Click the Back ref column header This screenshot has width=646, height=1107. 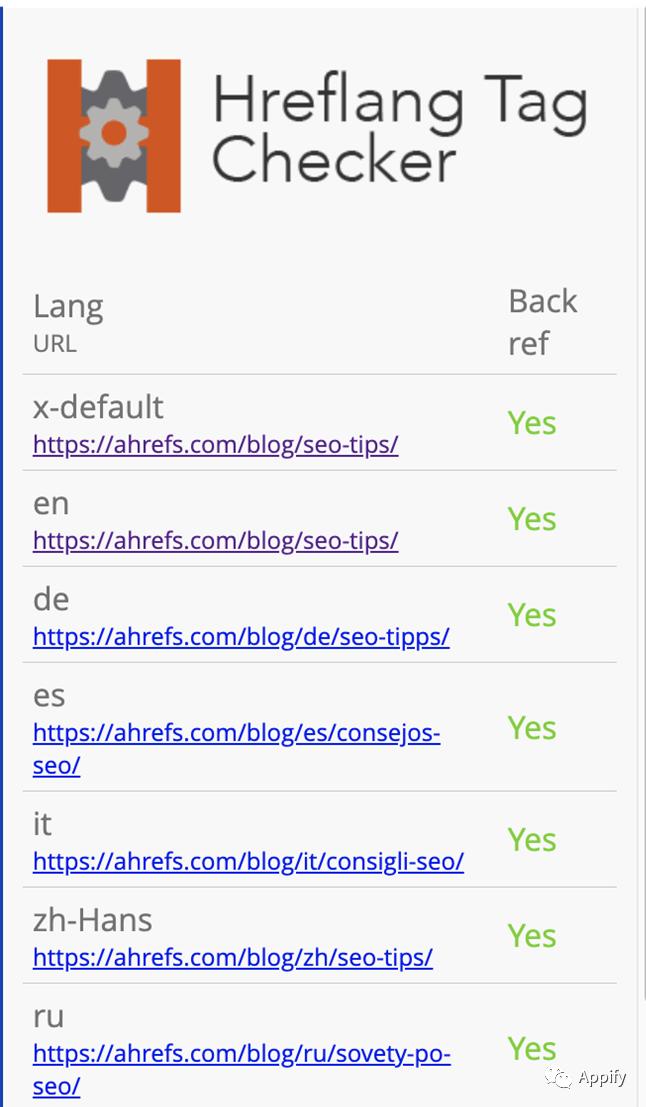point(542,321)
